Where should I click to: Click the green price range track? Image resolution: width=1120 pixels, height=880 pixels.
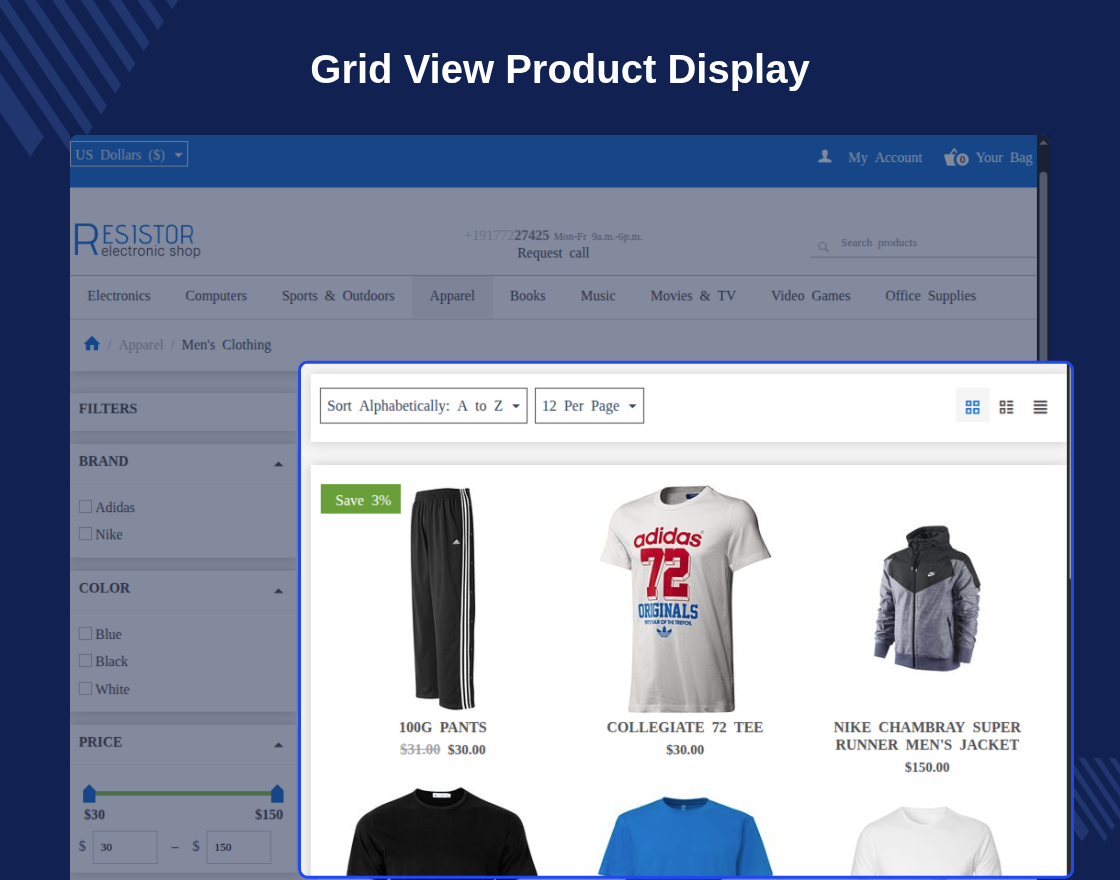coord(183,793)
